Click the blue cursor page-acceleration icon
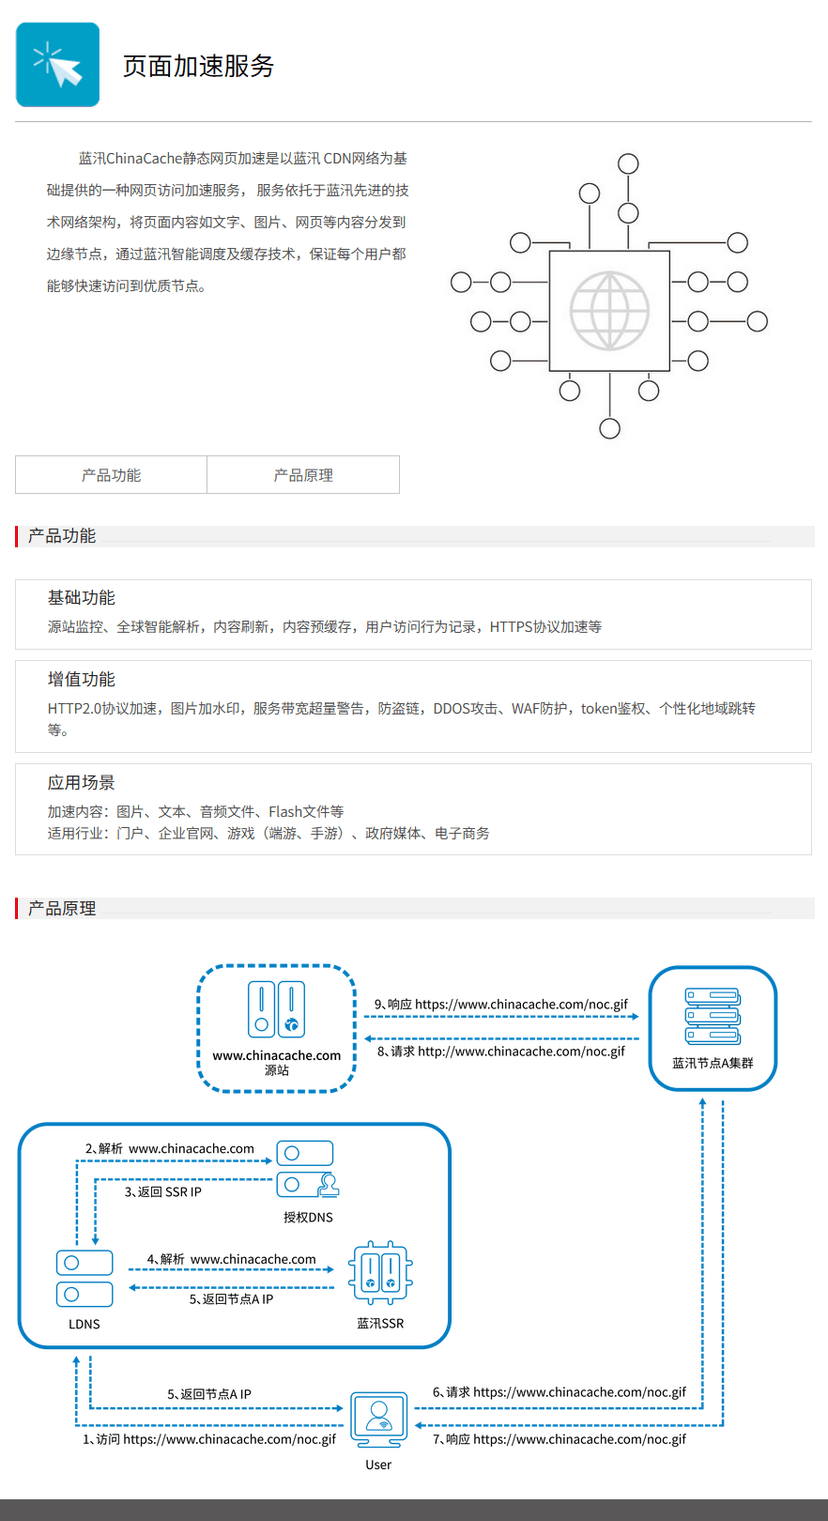 pos(58,64)
